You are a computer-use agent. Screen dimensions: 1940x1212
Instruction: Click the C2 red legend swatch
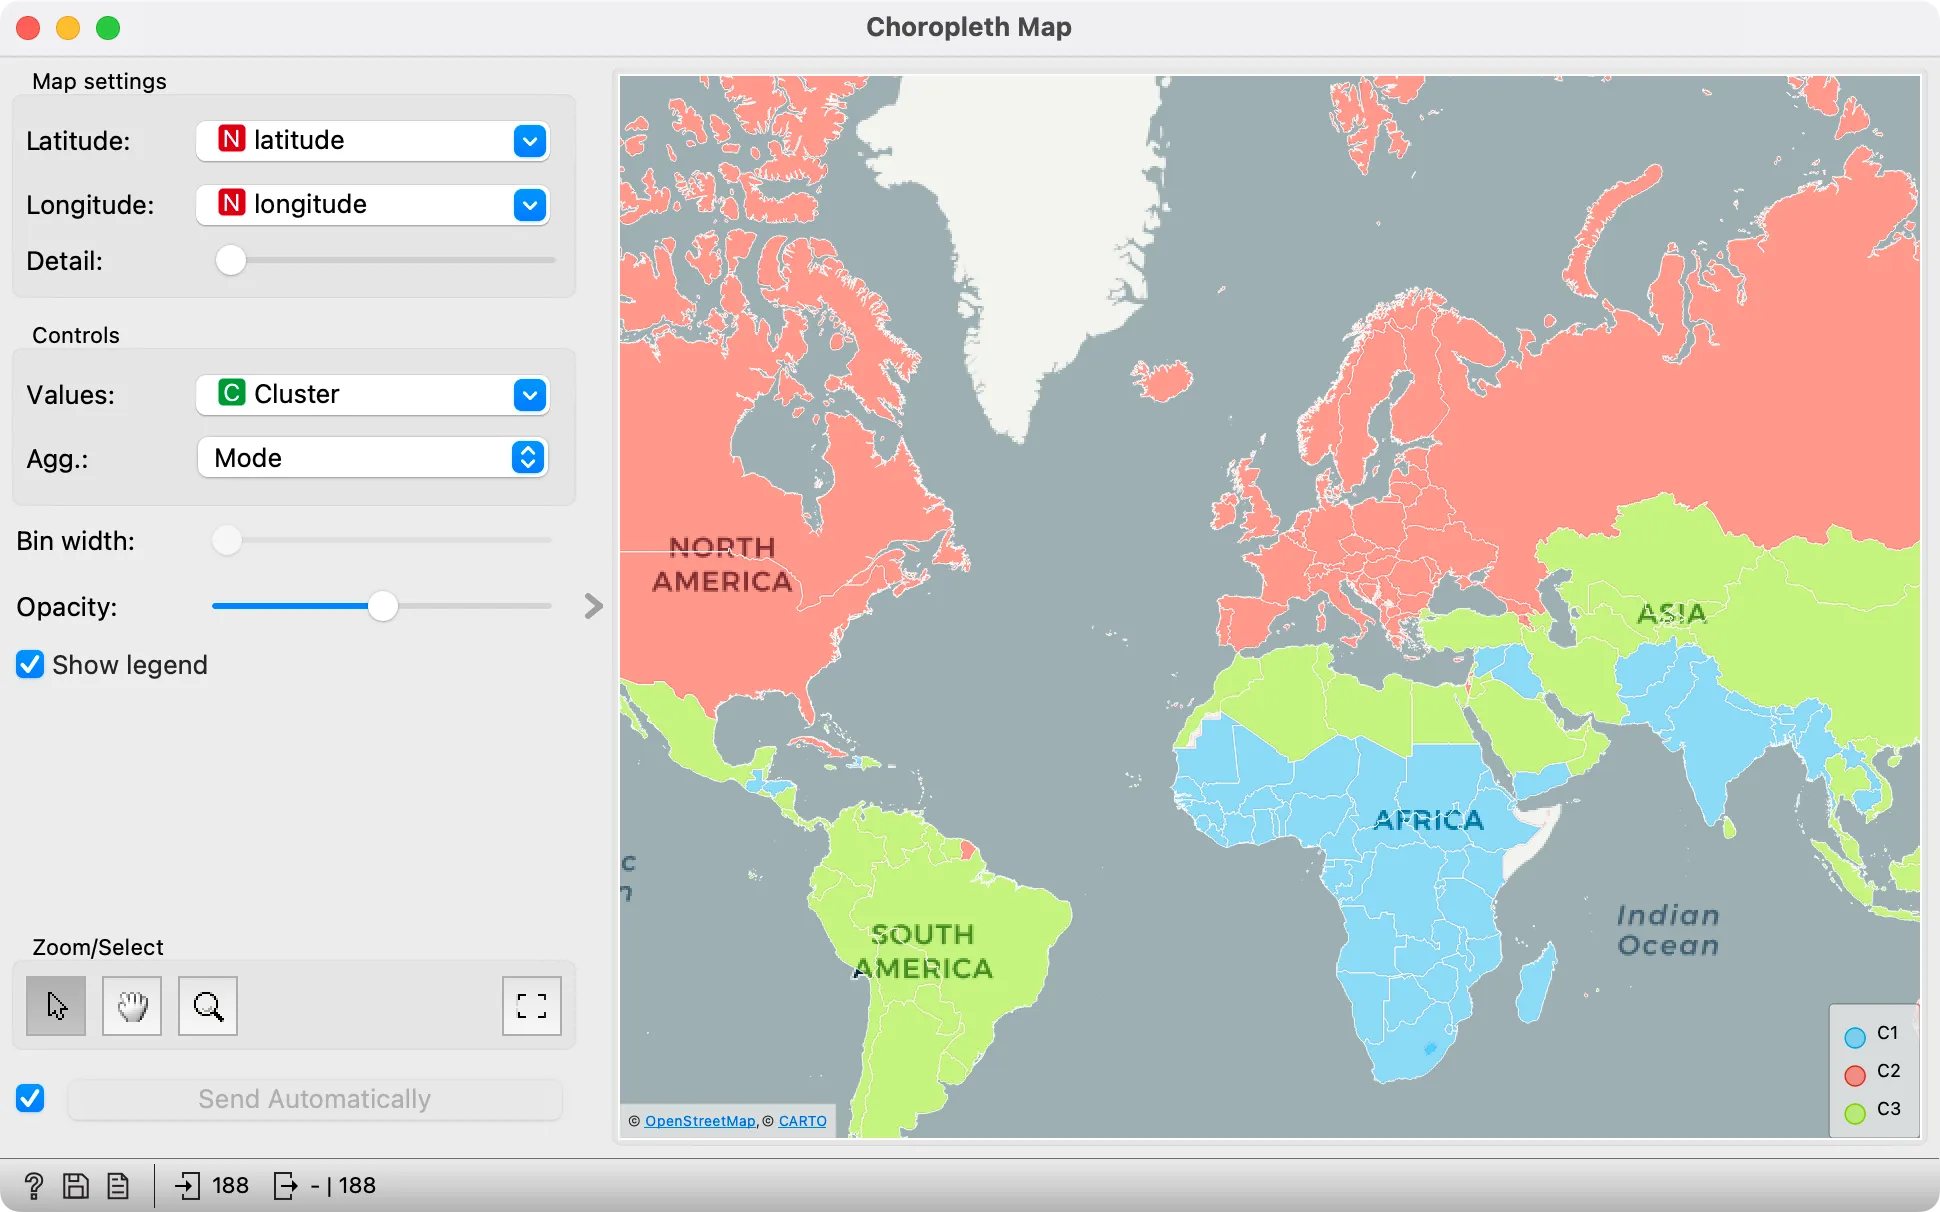click(1855, 1076)
